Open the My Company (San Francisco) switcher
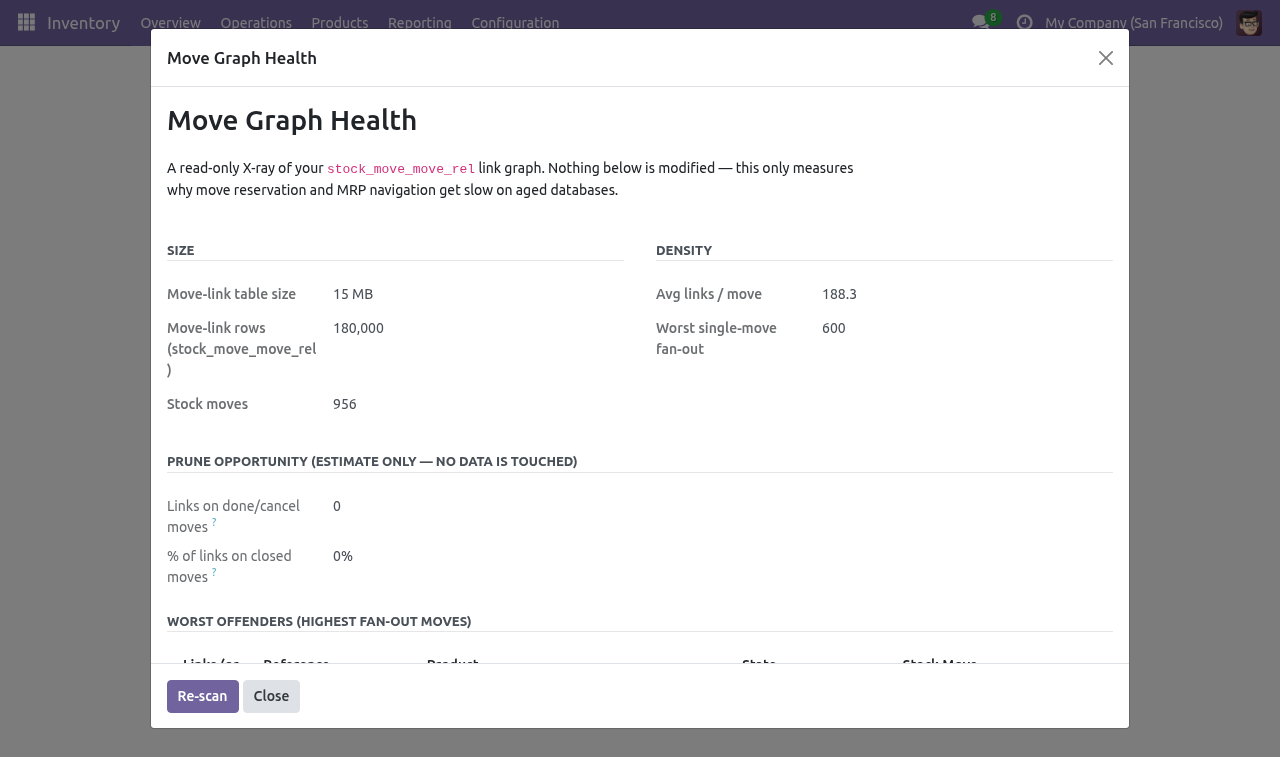Screen dimensions: 1280x757 pos(1134,23)
